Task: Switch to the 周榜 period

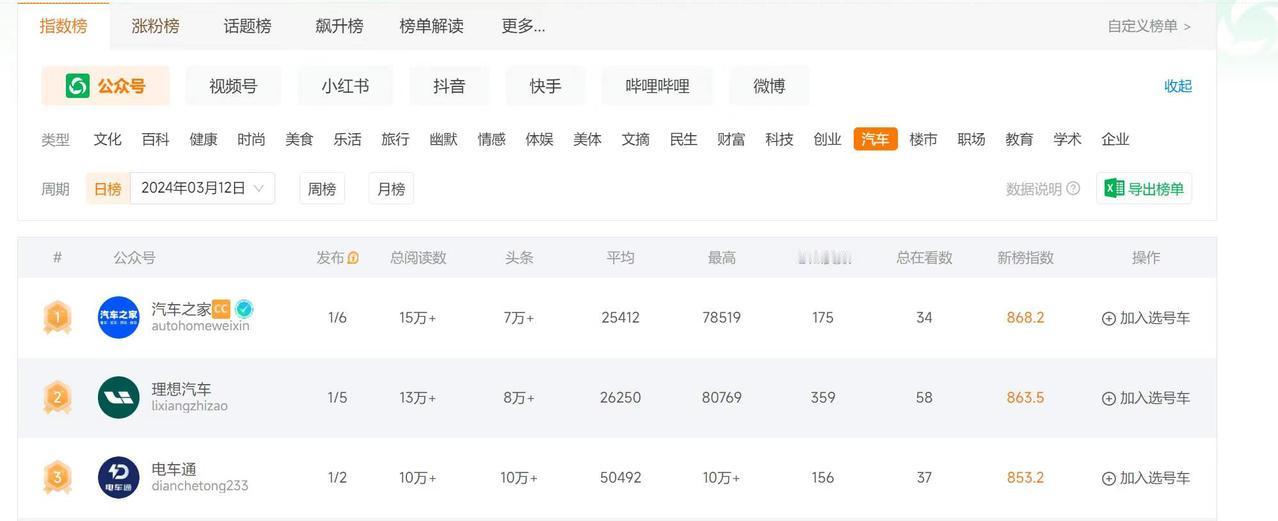Action: click(322, 188)
